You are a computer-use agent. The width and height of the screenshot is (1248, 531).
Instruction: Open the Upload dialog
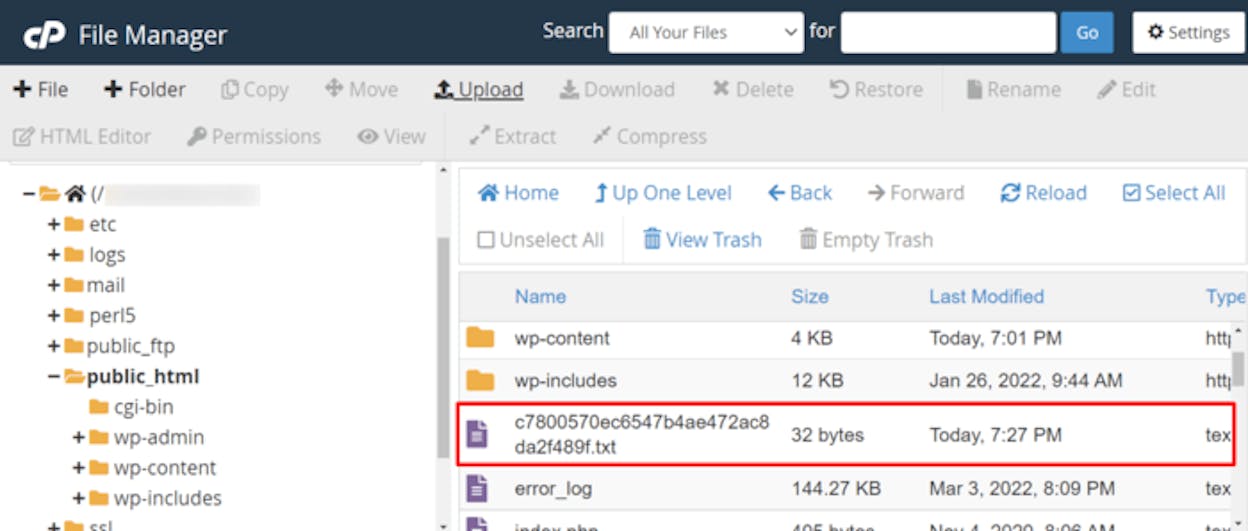[478, 89]
